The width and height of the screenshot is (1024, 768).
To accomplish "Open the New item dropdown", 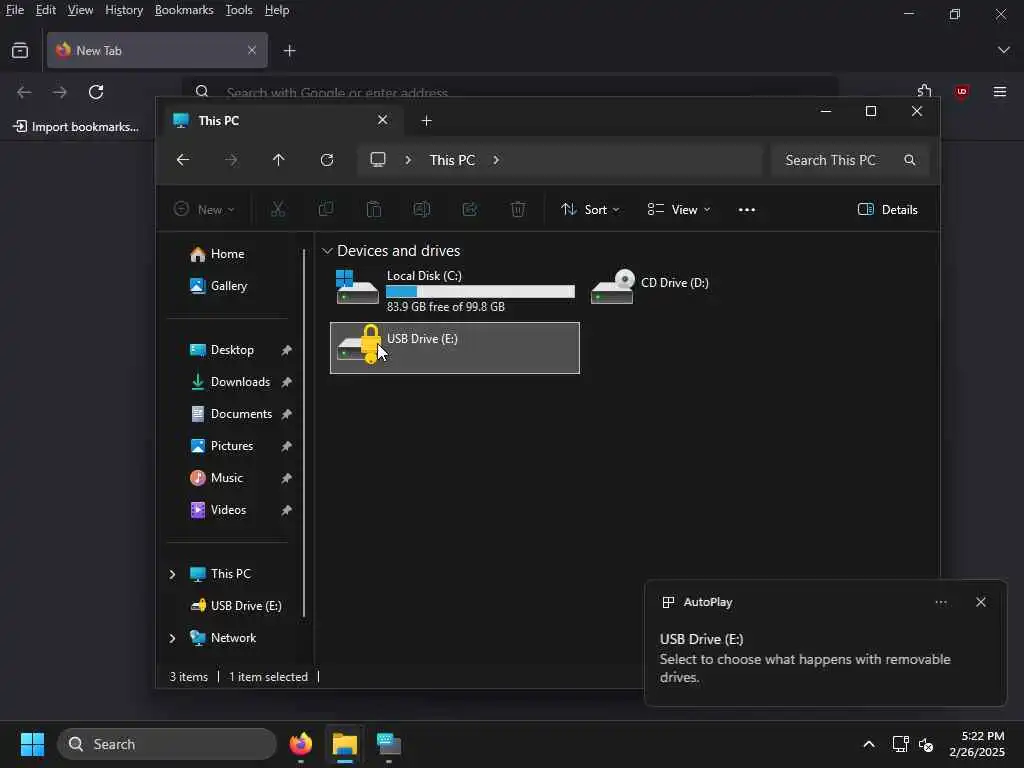I will coord(204,210).
